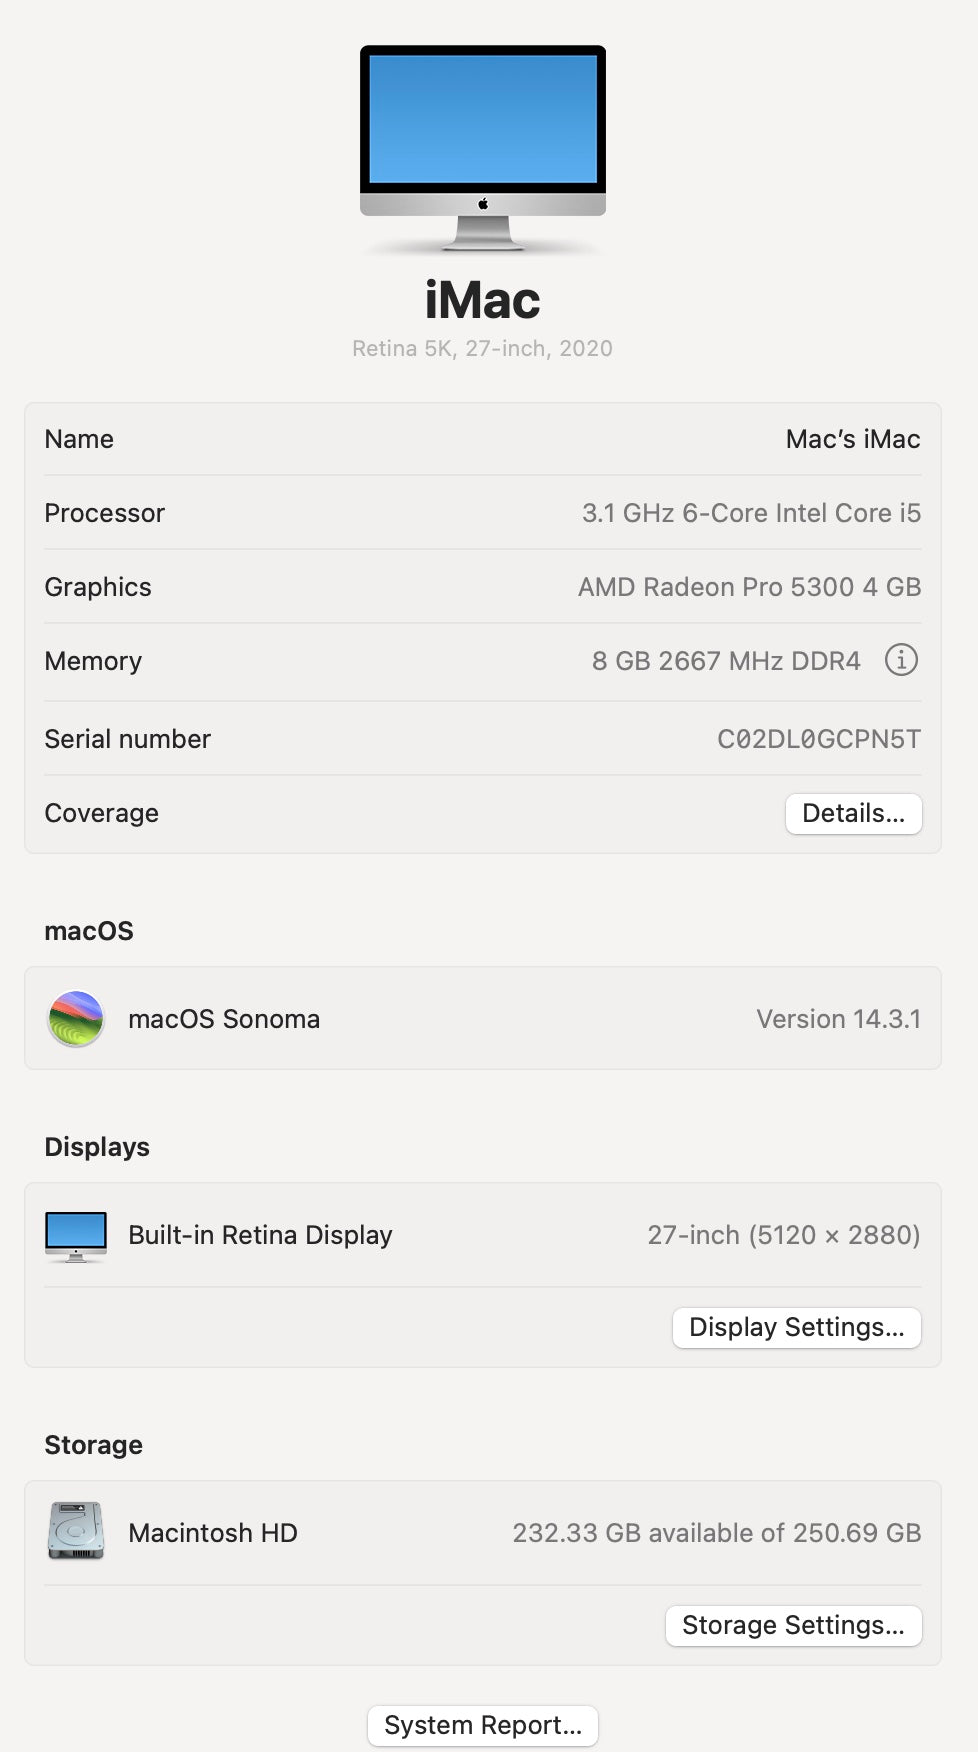The image size is (978, 1752).
Task: Open Storage Settings
Action: [793, 1626]
